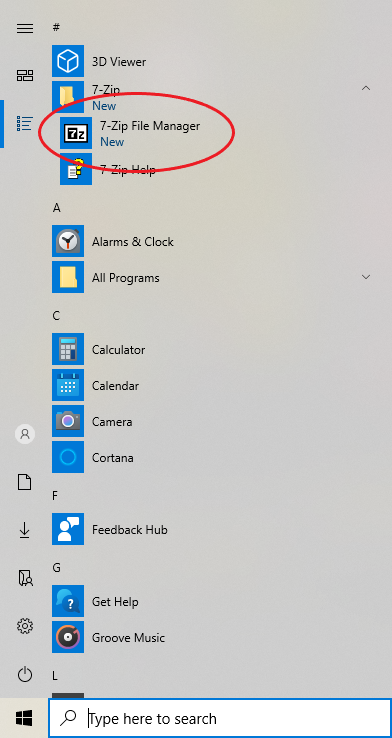Image resolution: width=392 pixels, height=738 pixels.
Task: Click the 'L' letter header
Action: coord(55,676)
